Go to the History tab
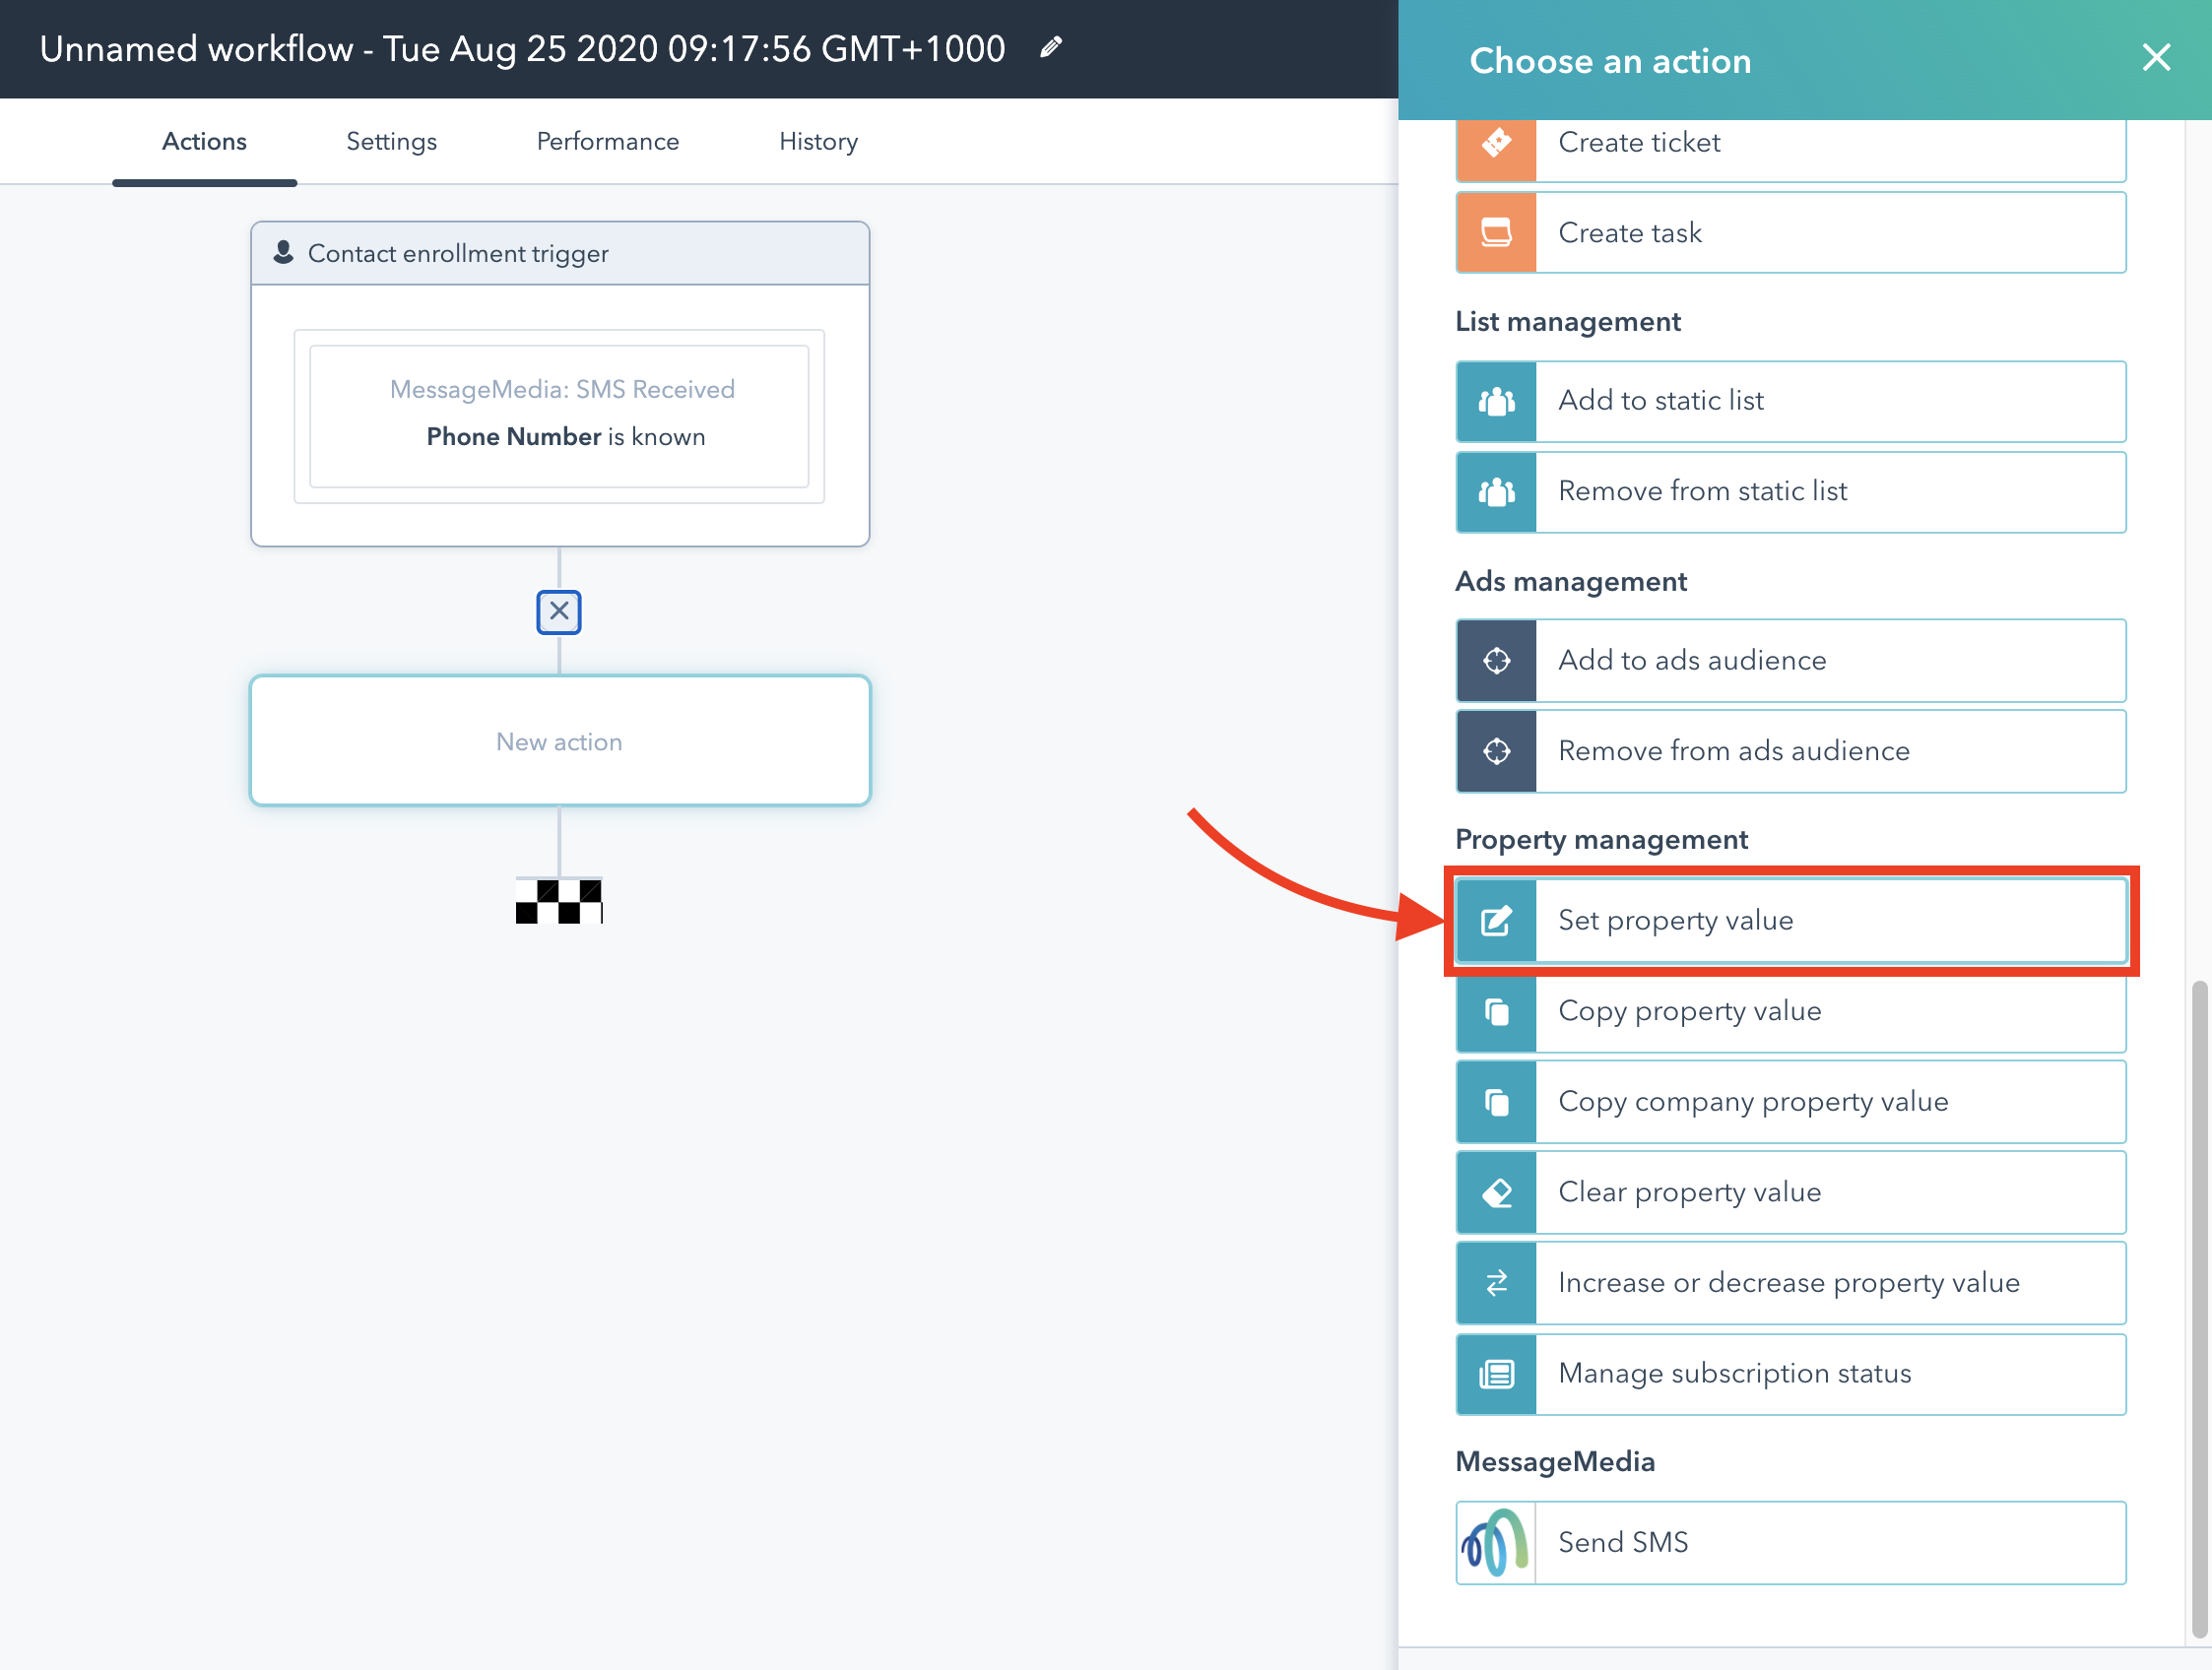 click(x=818, y=141)
